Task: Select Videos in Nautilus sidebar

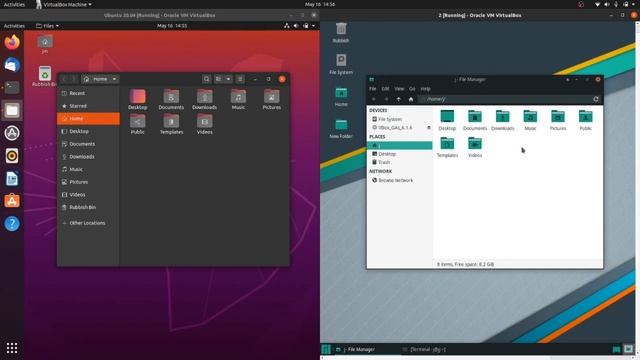Action: click(x=89, y=194)
